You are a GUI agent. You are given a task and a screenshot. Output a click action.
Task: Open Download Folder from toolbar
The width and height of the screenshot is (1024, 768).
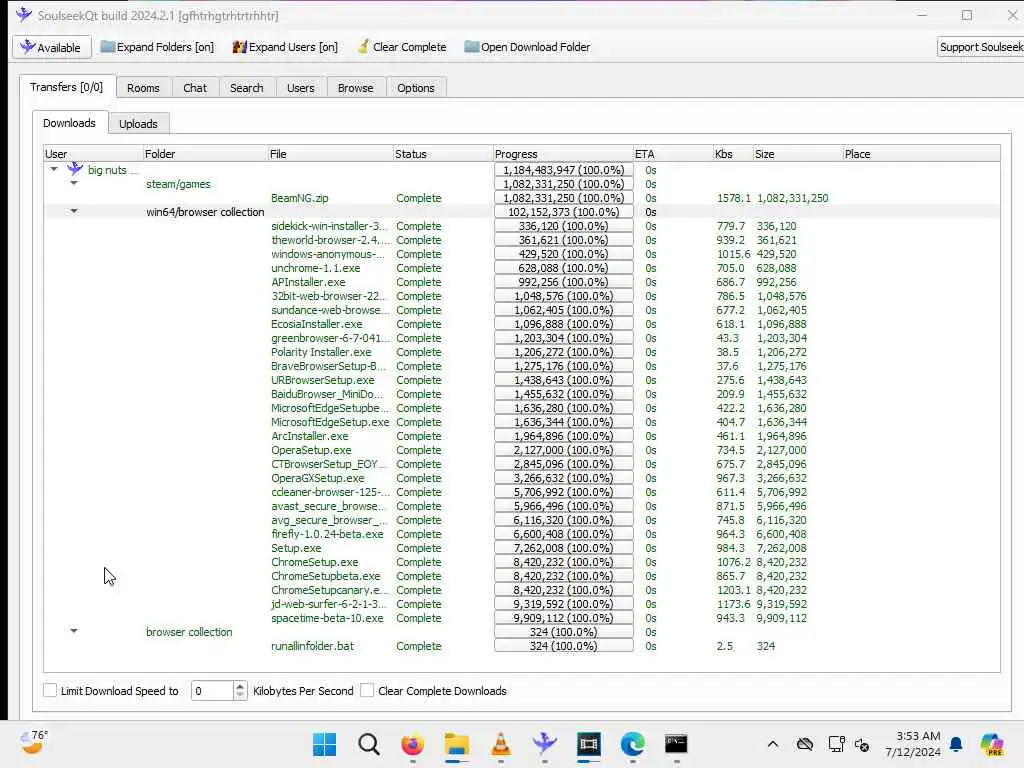coord(527,47)
